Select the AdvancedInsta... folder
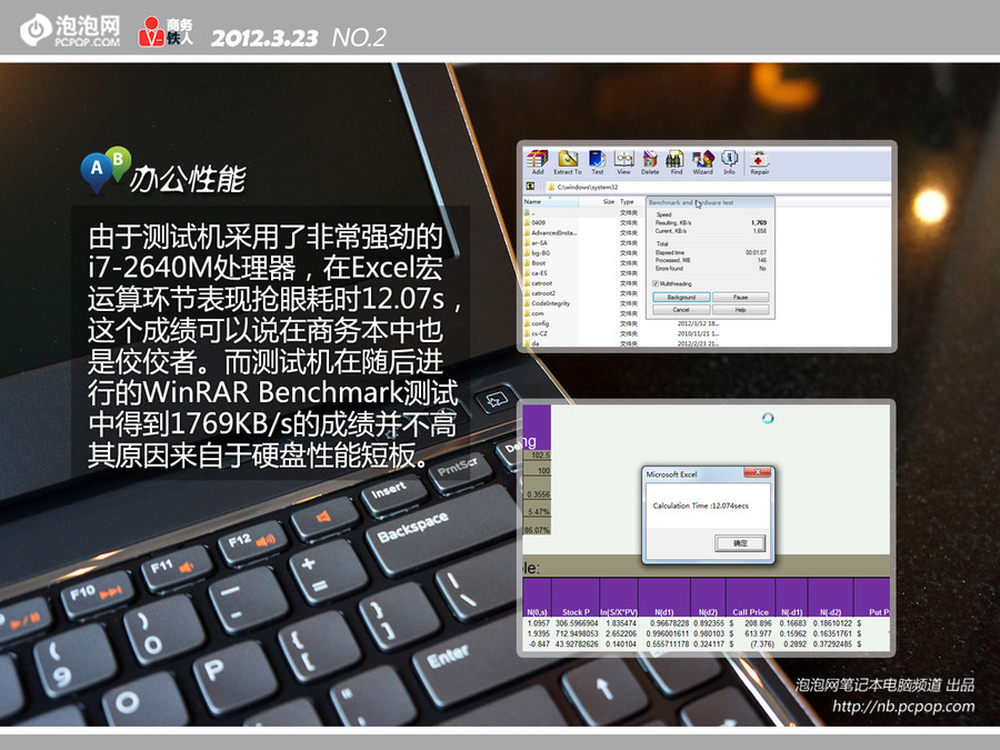This screenshot has height=750, width=1000. click(x=551, y=233)
